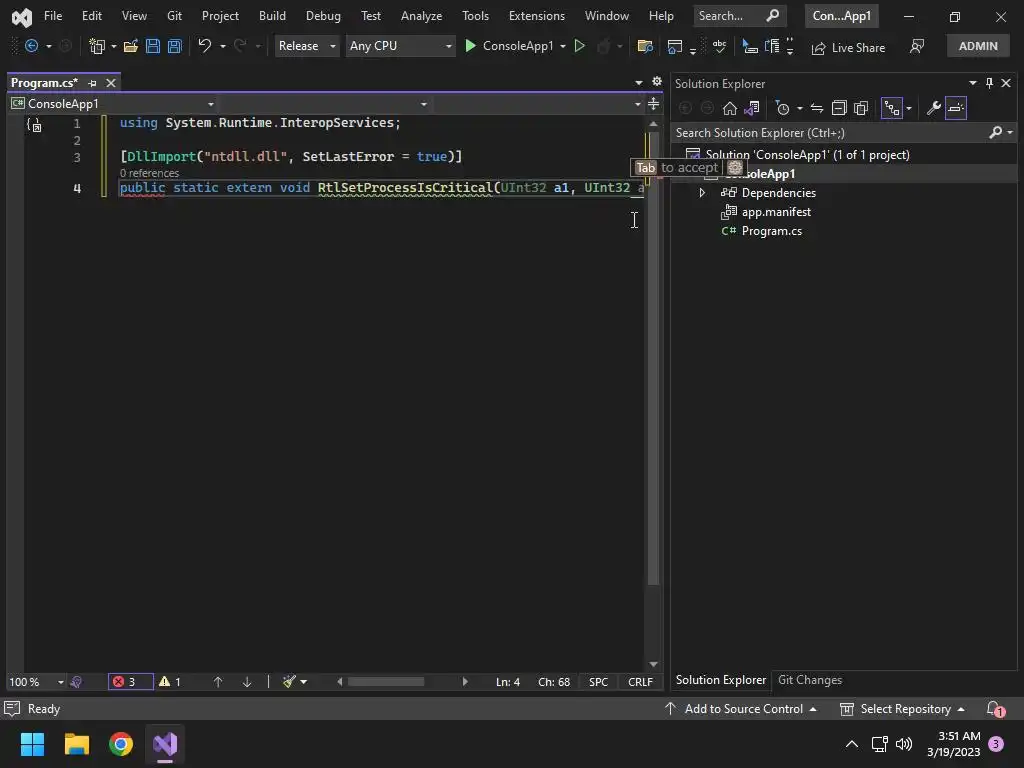Go to previous issue with the up arrow
The image size is (1024, 768).
click(218, 682)
